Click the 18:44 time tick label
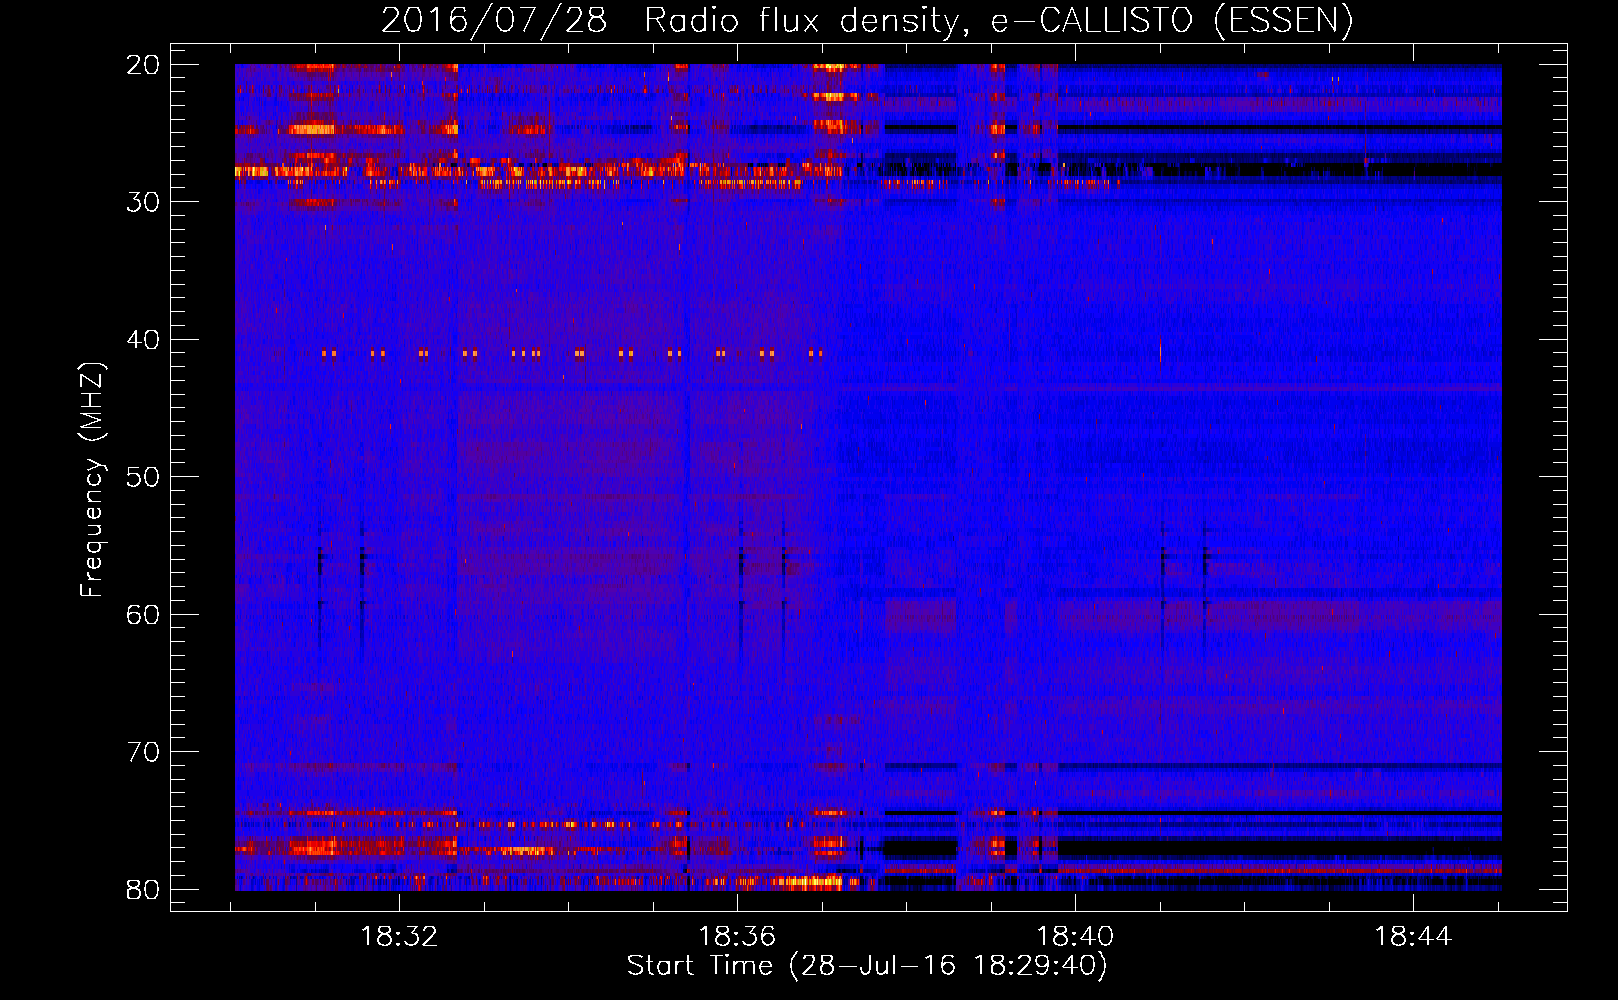The height and width of the screenshot is (1000, 1618). 1412,937
